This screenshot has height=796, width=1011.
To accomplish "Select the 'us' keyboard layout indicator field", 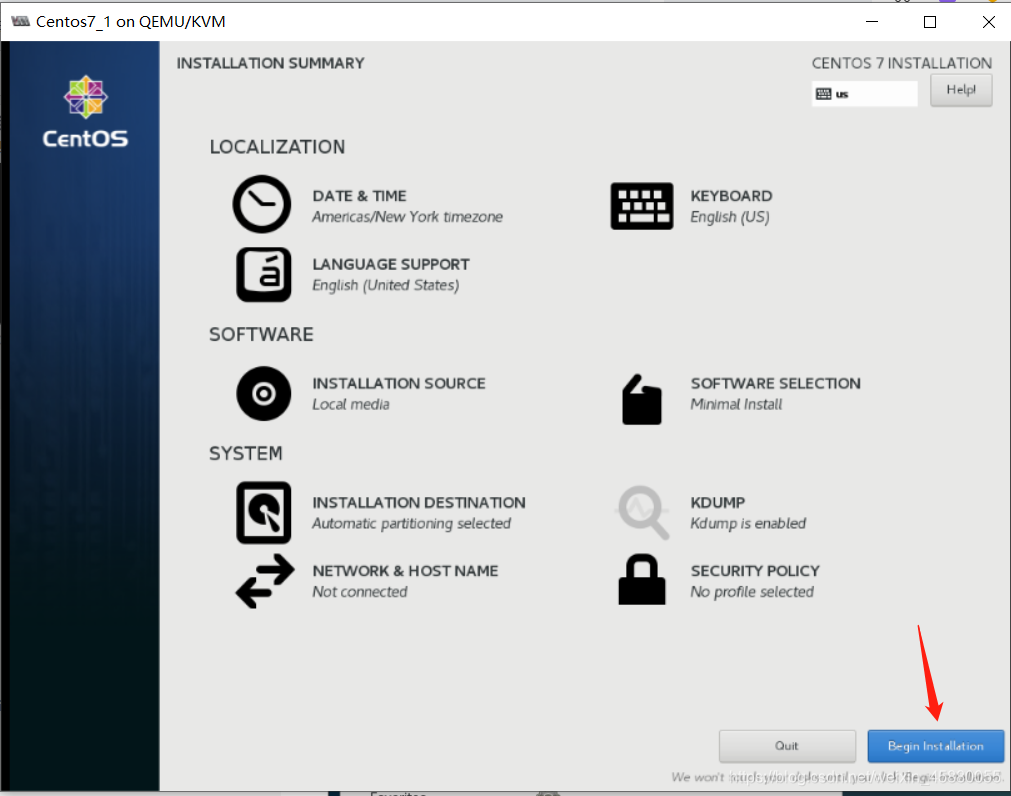I will 864,94.
